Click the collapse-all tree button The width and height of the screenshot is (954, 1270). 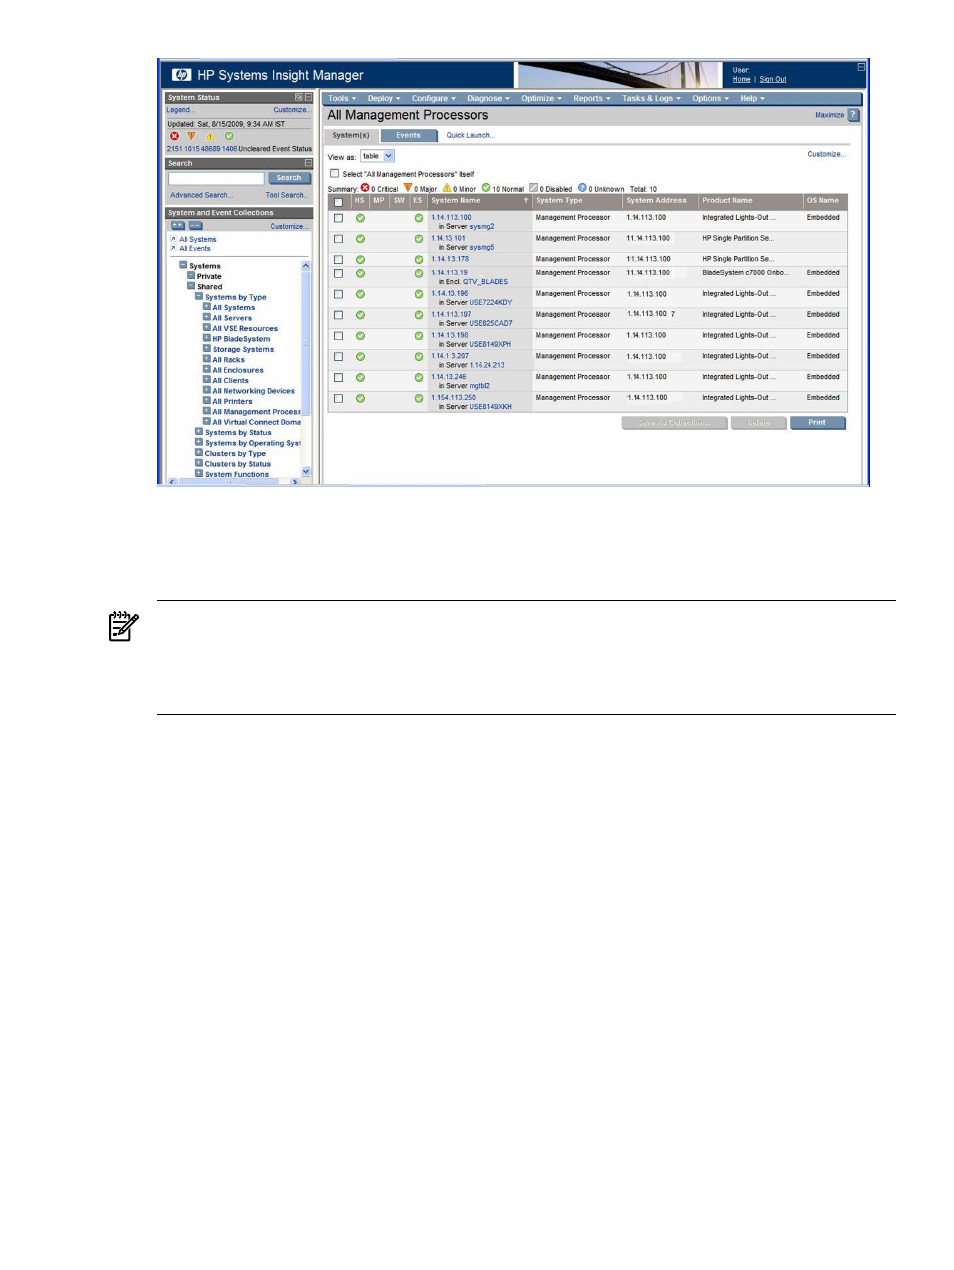click(x=195, y=226)
